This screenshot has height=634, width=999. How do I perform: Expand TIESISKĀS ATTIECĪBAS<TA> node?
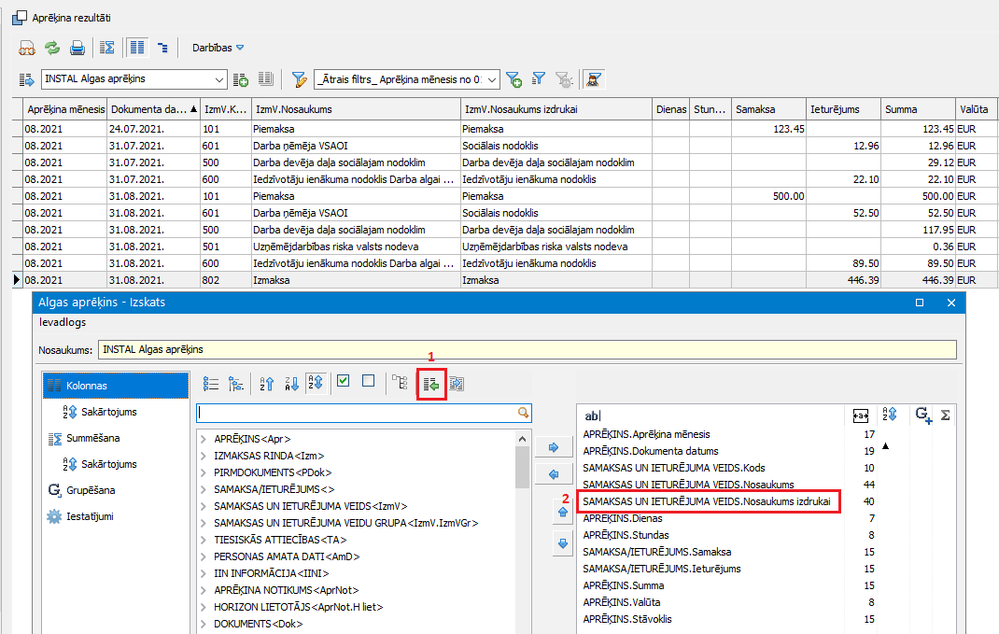[203, 540]
